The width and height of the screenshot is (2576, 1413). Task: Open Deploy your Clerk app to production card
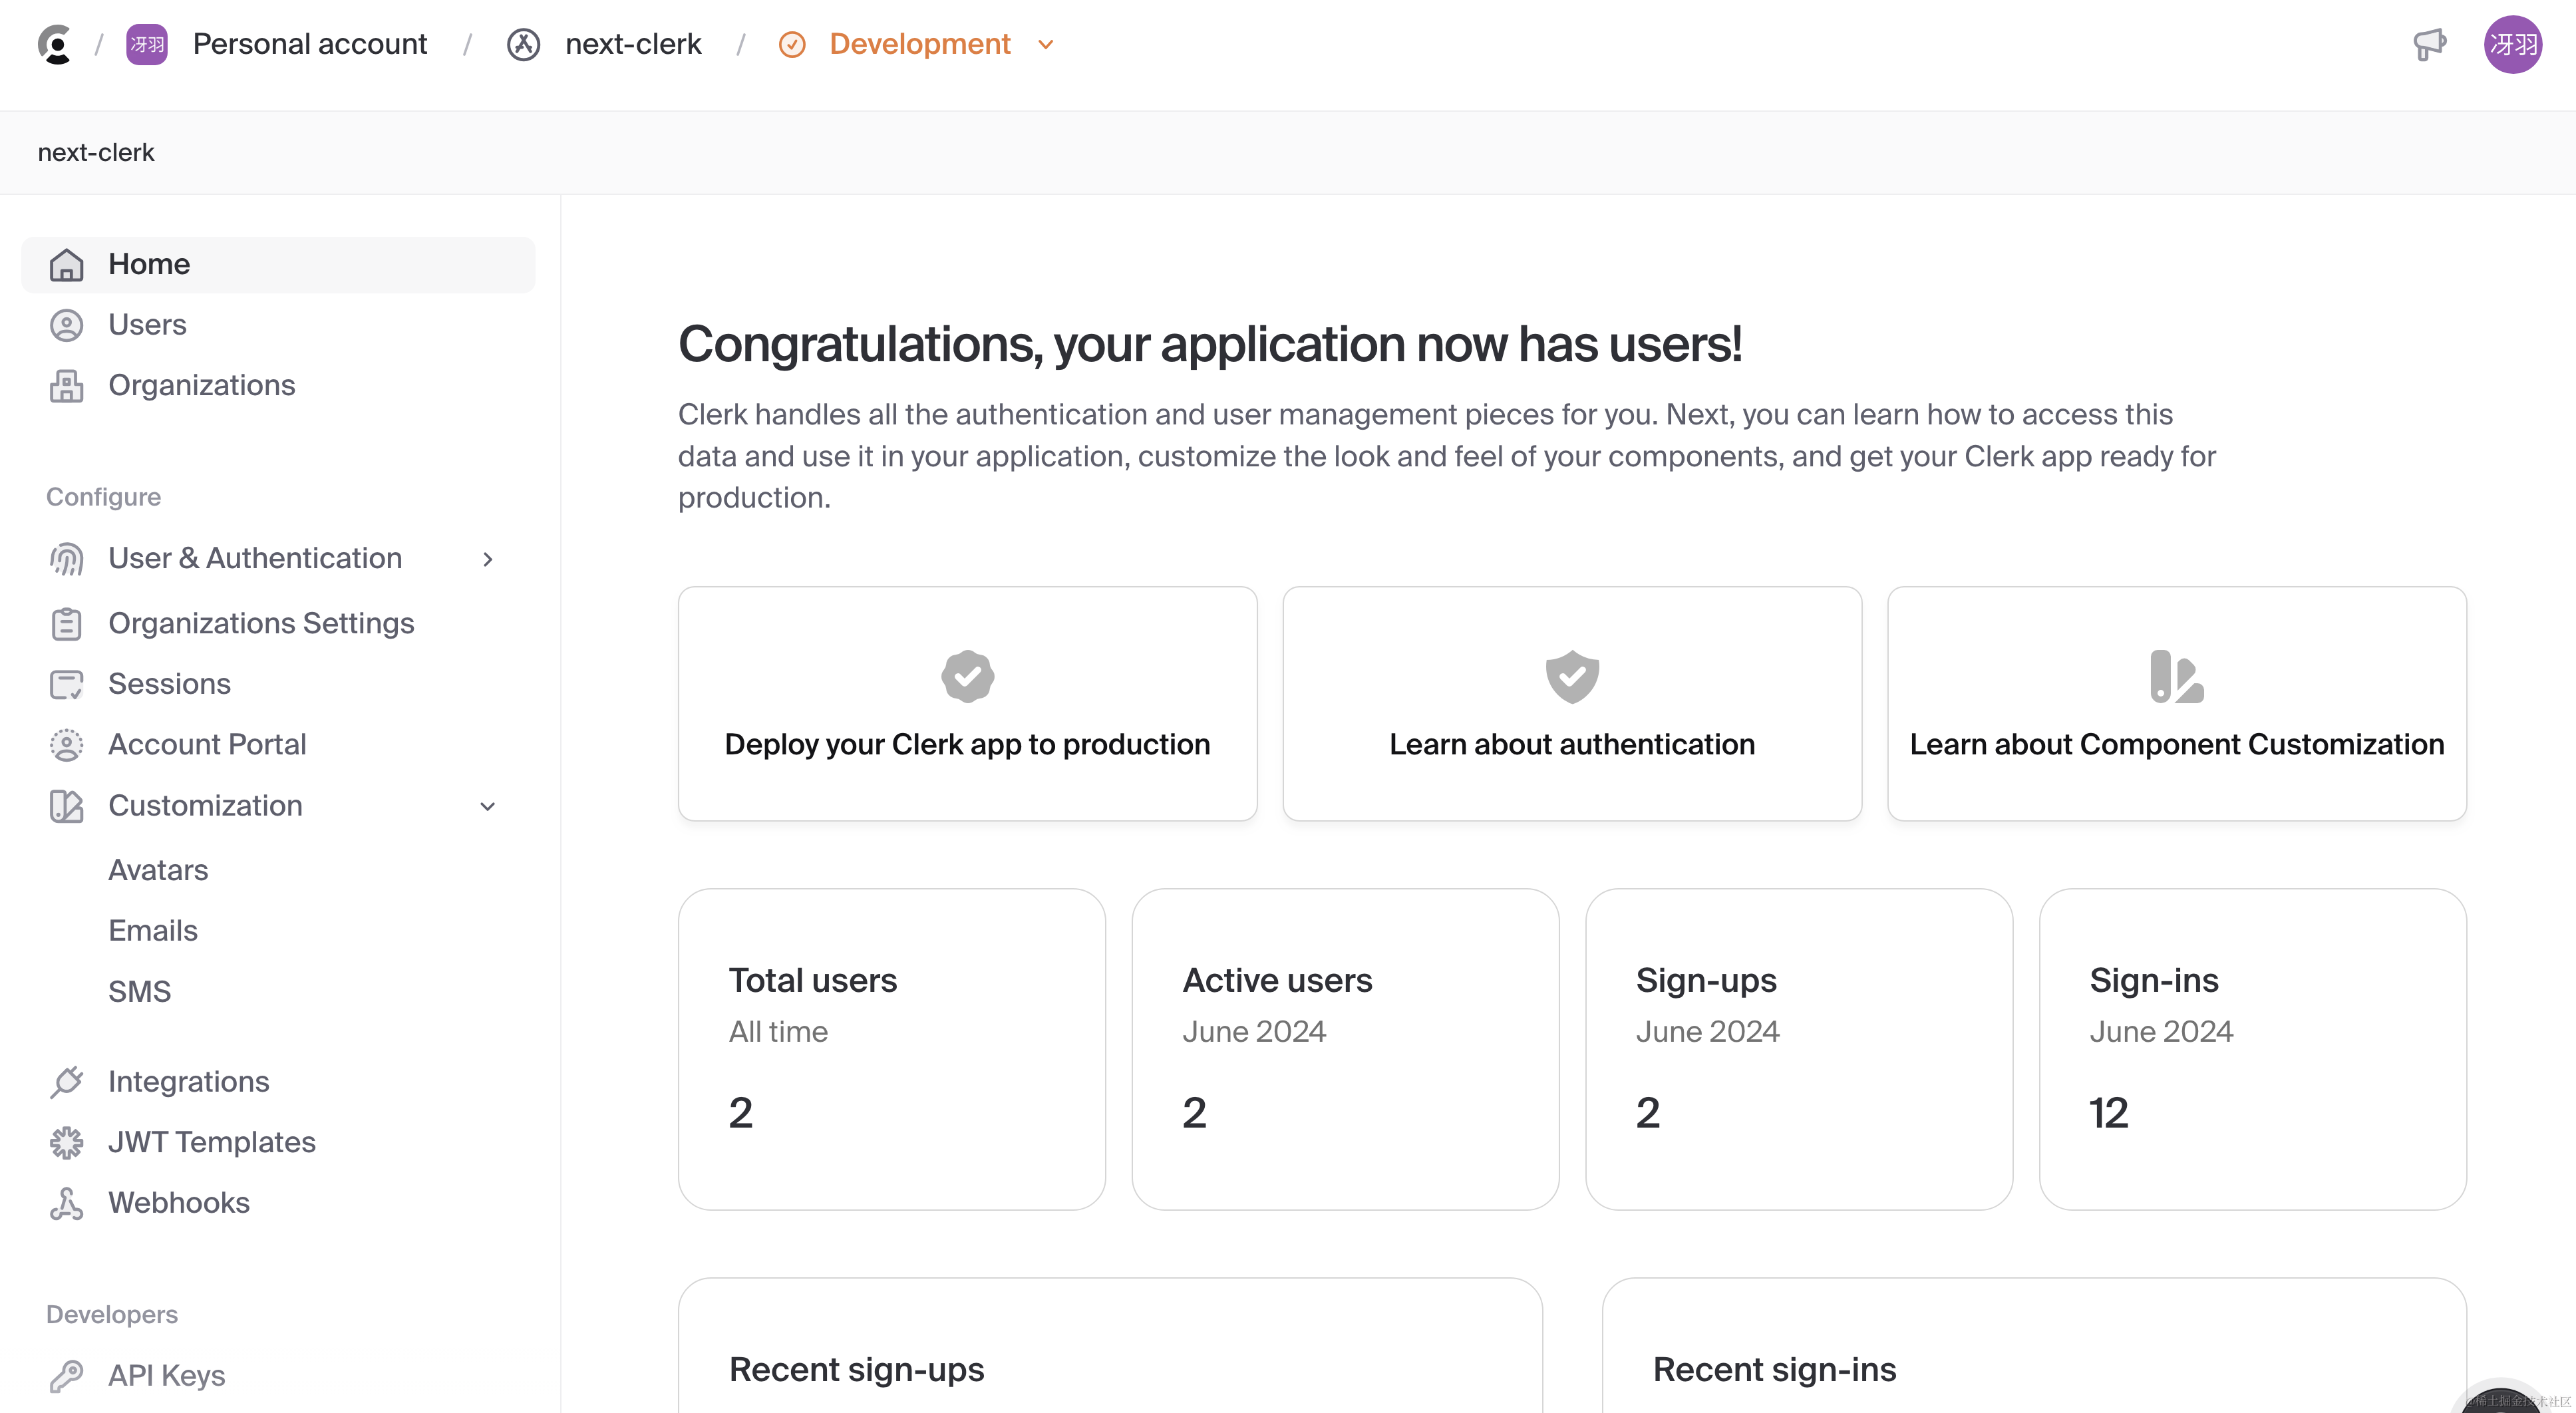[x=967, y=704]
